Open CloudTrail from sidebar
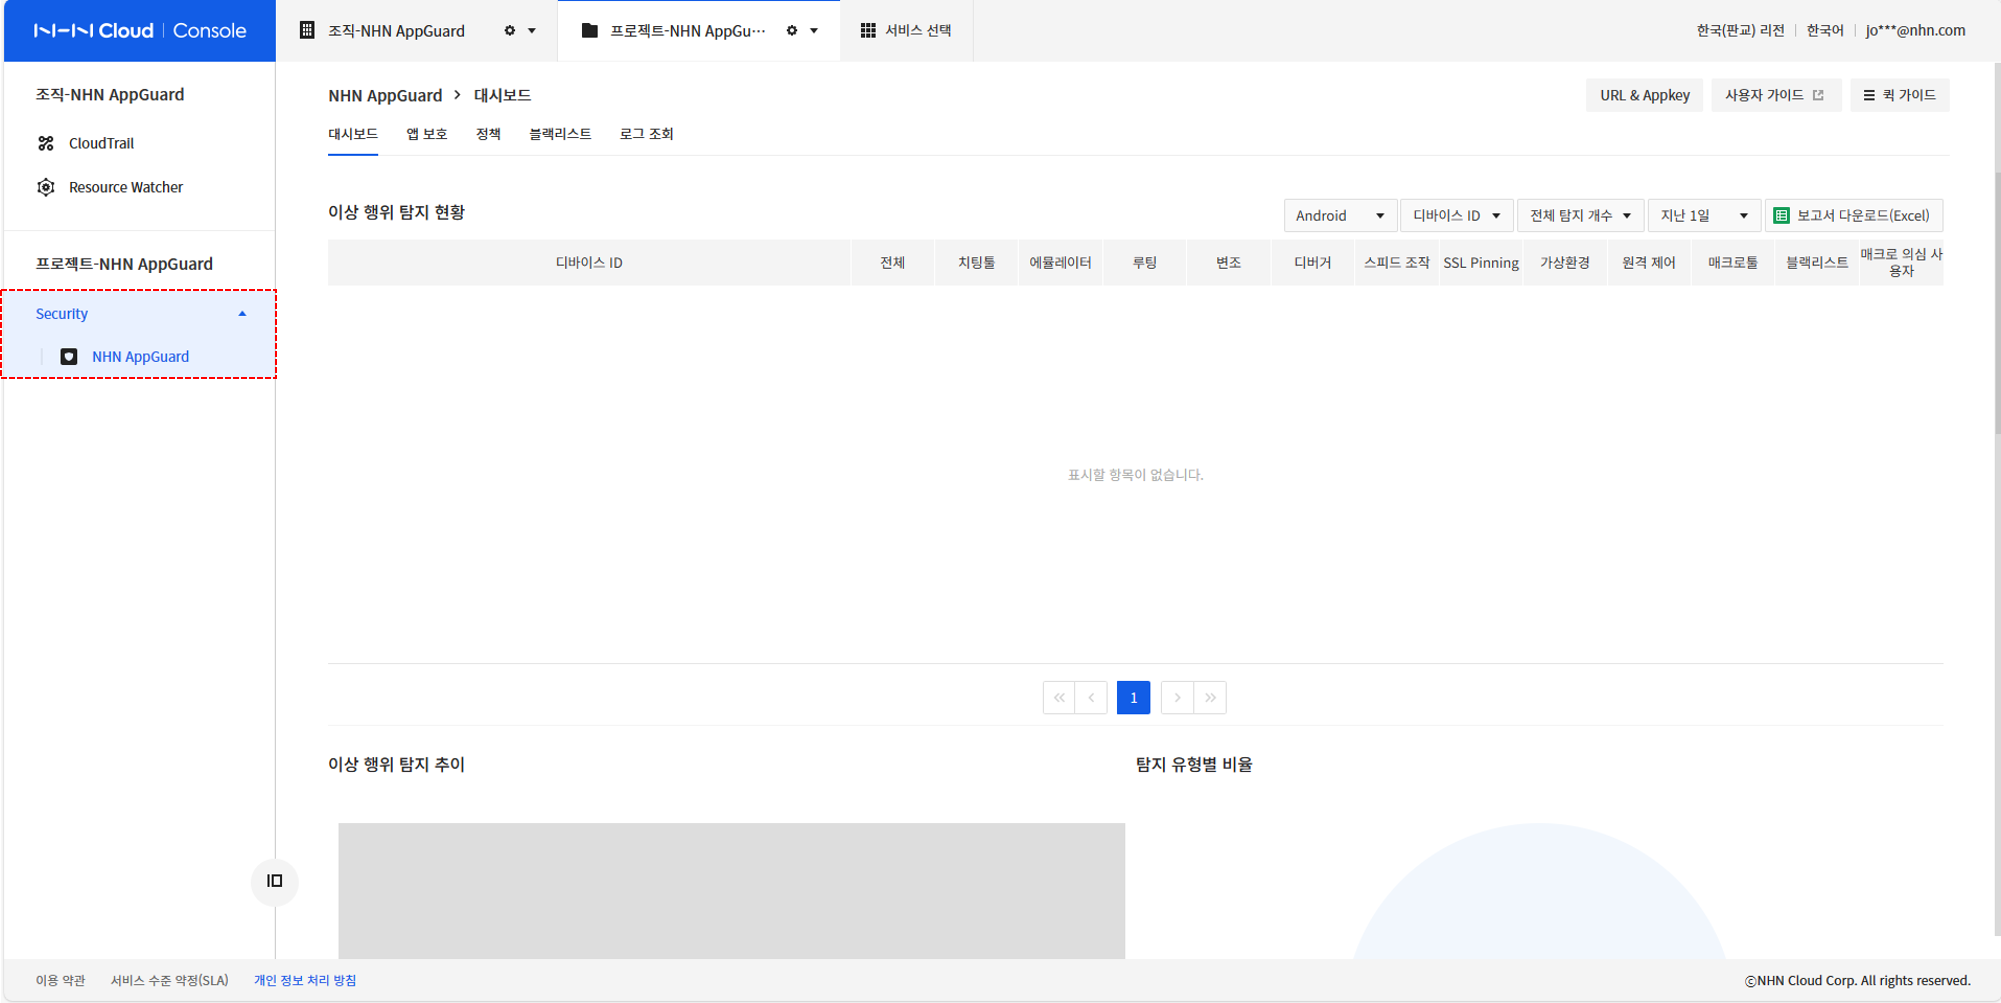 (x=101, y=143)
